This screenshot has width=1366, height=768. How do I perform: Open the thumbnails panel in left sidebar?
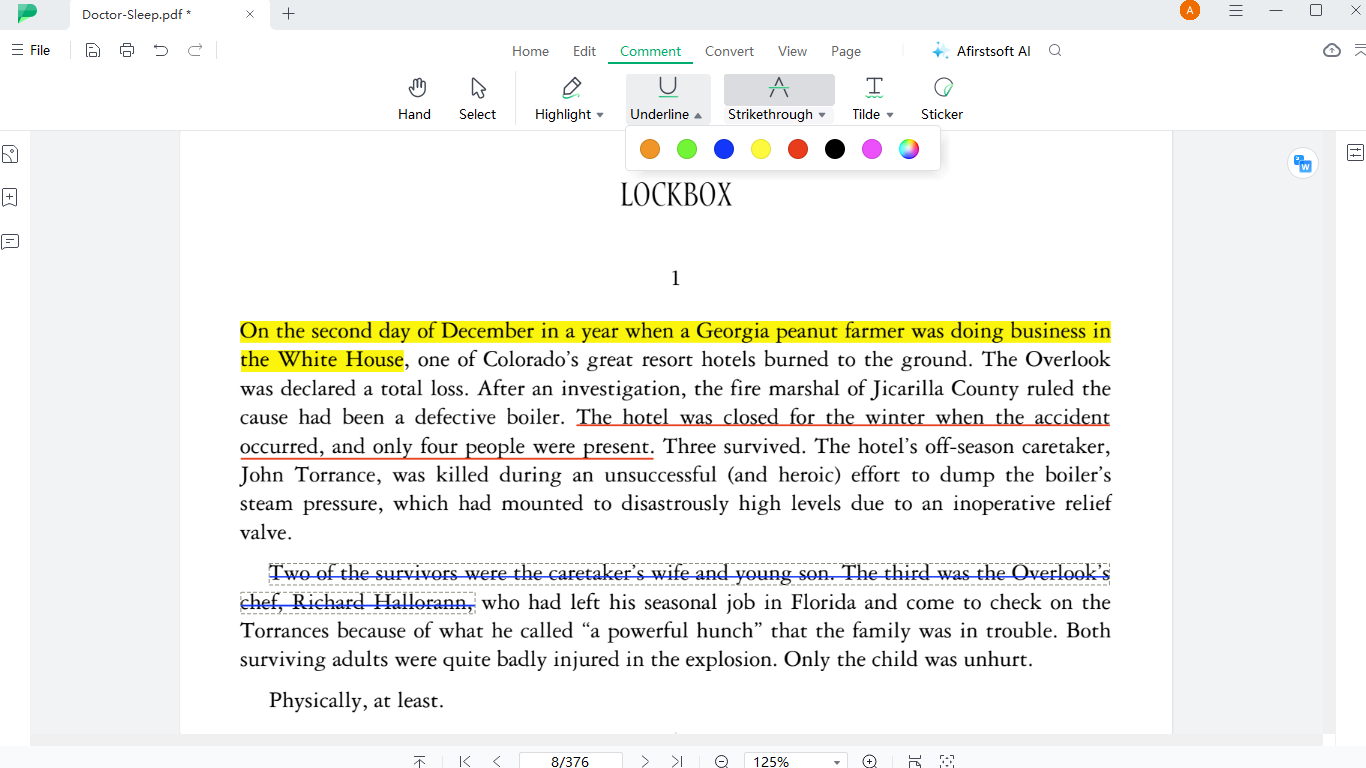tap(10, 154)
